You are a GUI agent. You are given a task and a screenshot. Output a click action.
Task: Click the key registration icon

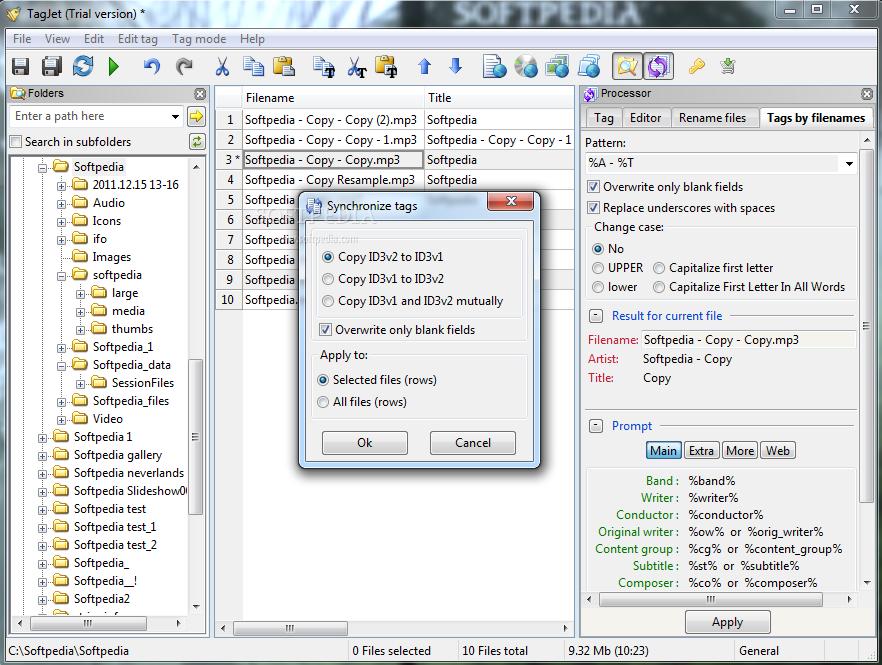click(x=696, y=66)
